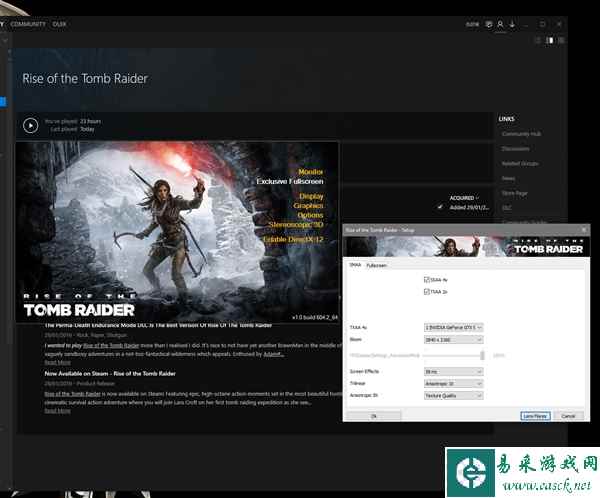Open the 'Rise of the Tomb Raider' inline article link
This screenshot has height=498, width=600.
click(x=111, y=345)
